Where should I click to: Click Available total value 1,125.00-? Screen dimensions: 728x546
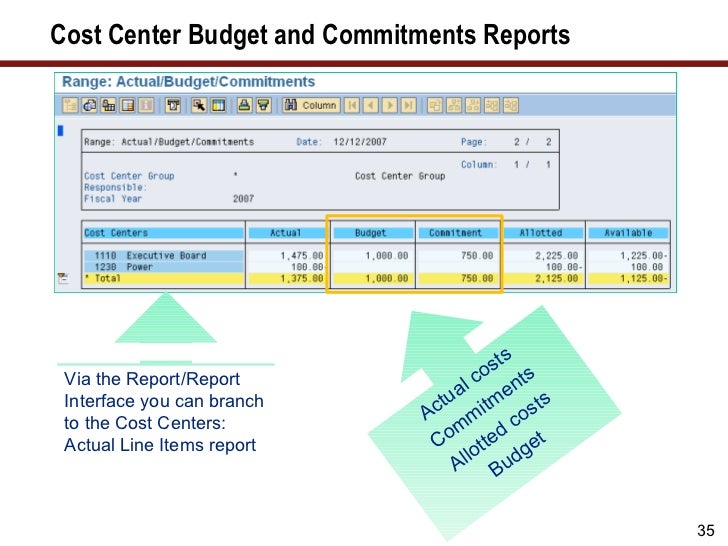(644, 279)
